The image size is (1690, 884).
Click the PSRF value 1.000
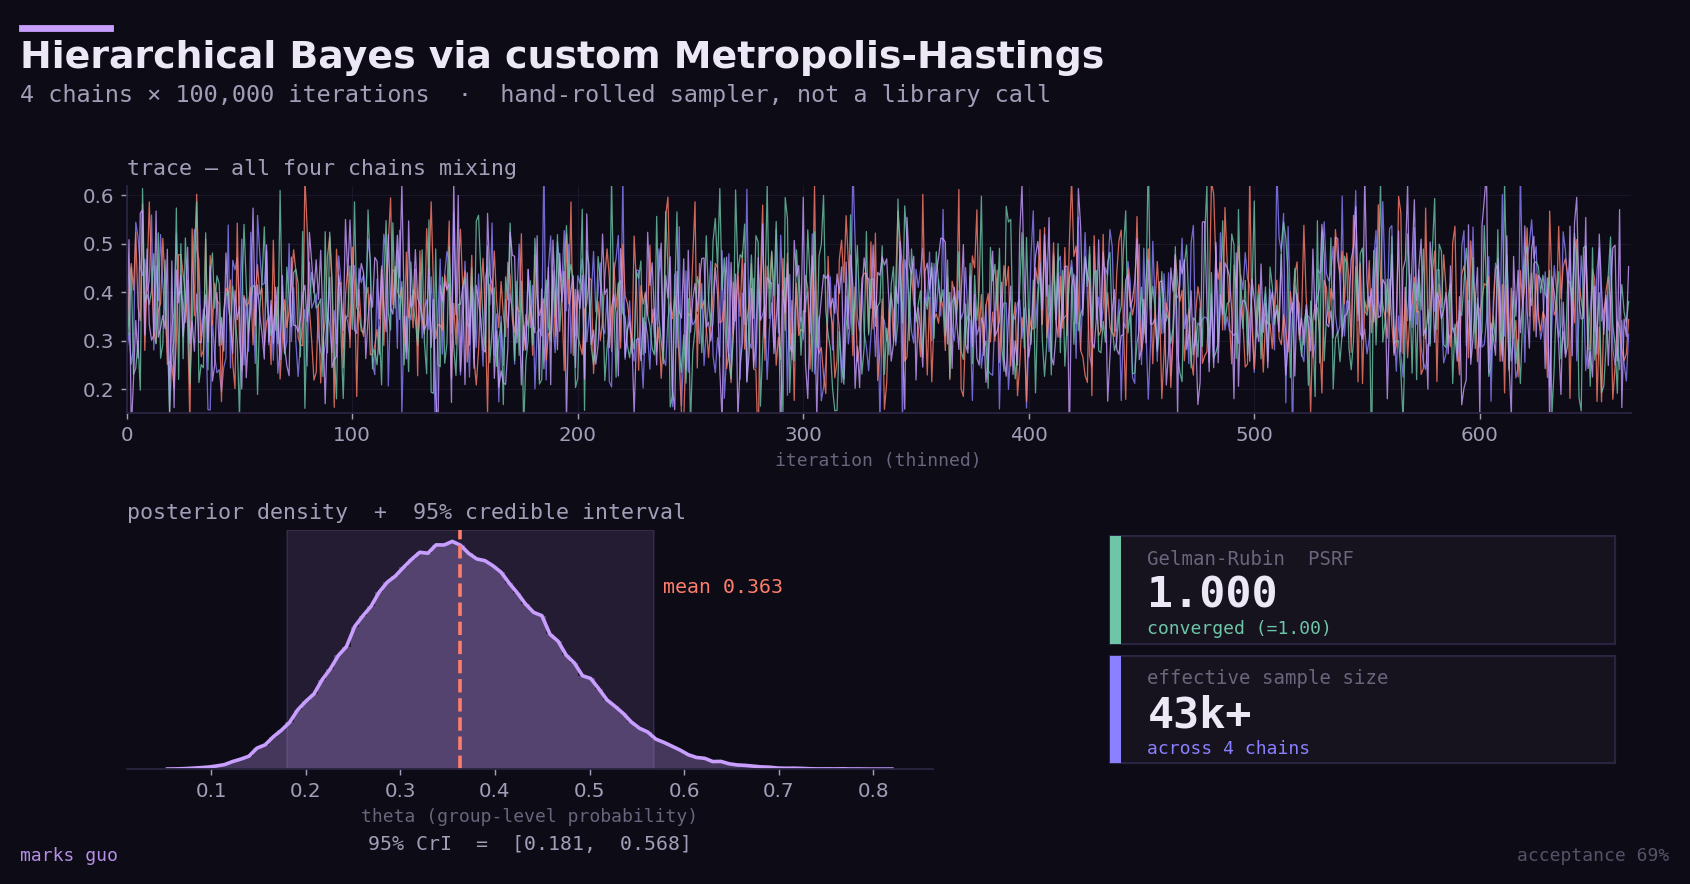pos(1212,593)
